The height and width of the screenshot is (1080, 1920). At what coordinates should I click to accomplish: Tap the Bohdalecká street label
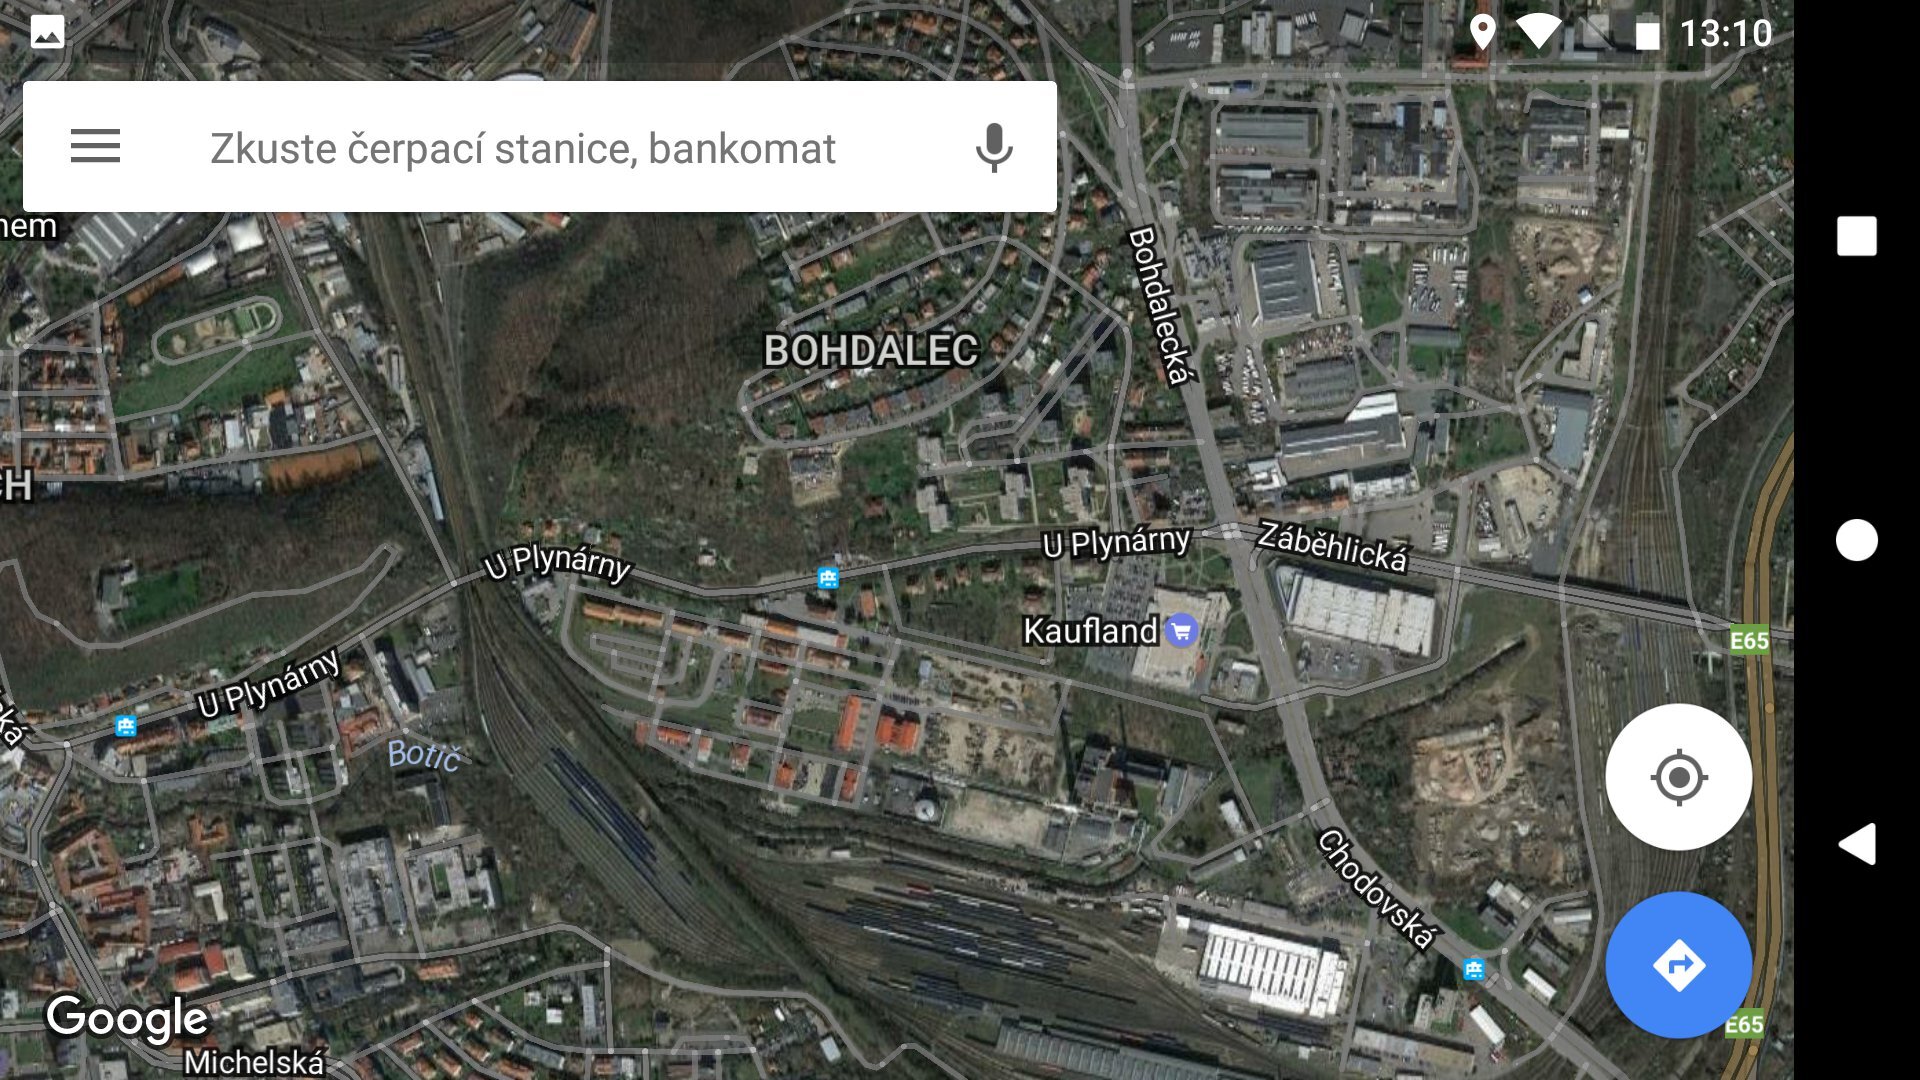click(x=1159, y=306)
